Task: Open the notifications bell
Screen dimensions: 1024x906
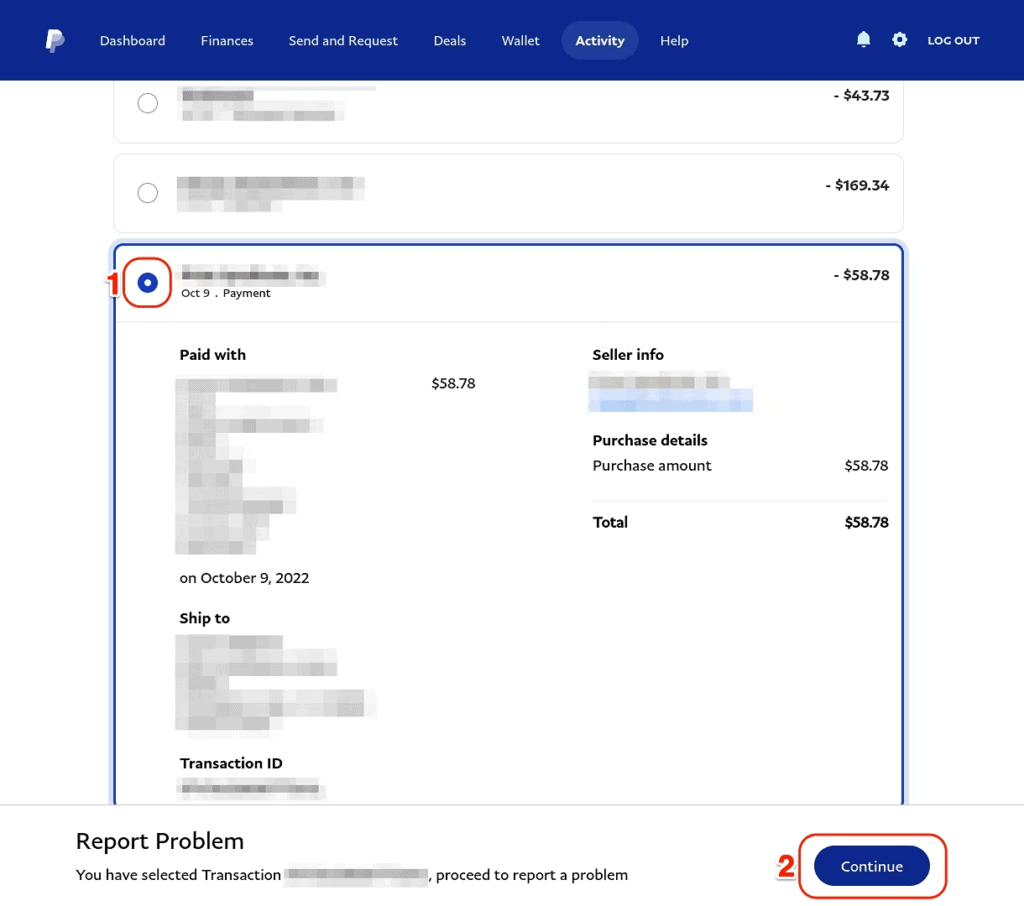Action: point(864,40)
